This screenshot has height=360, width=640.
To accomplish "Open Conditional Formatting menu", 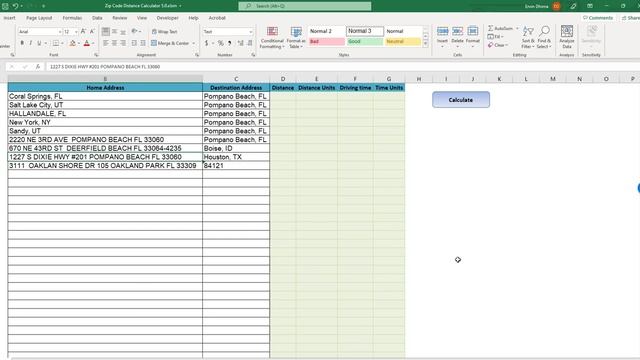I will click(x=272, y=38).
